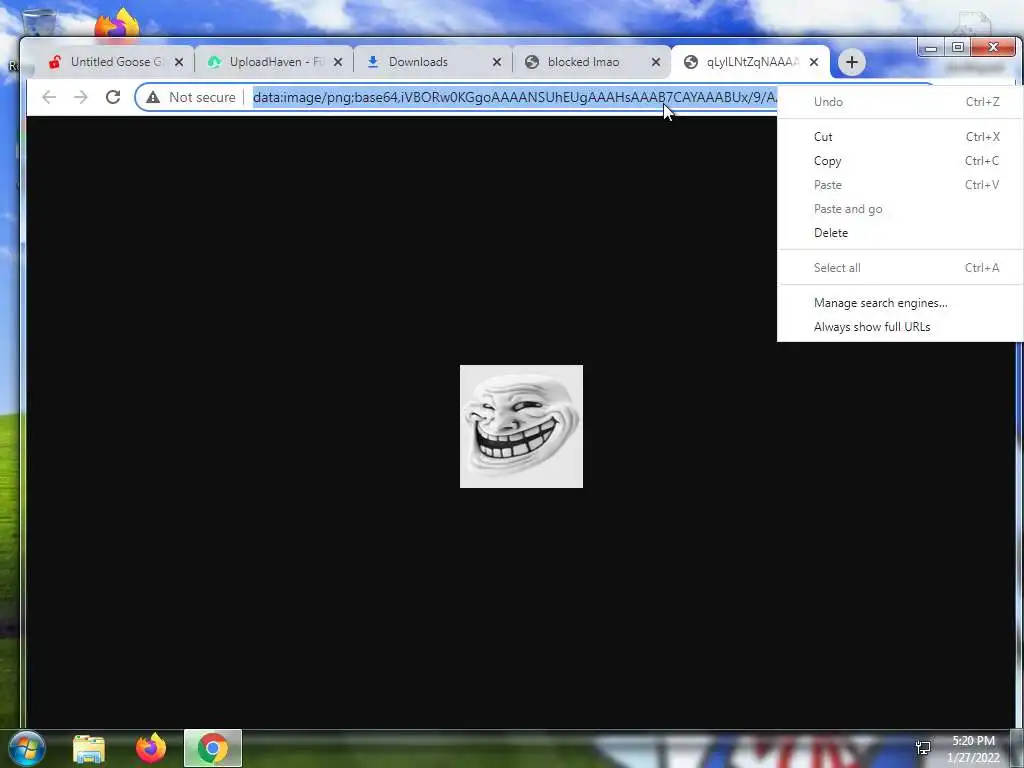Click the Chrome taskbar button
The height and width of the screenshot is (768, 1024).
[x=213, y=748]
